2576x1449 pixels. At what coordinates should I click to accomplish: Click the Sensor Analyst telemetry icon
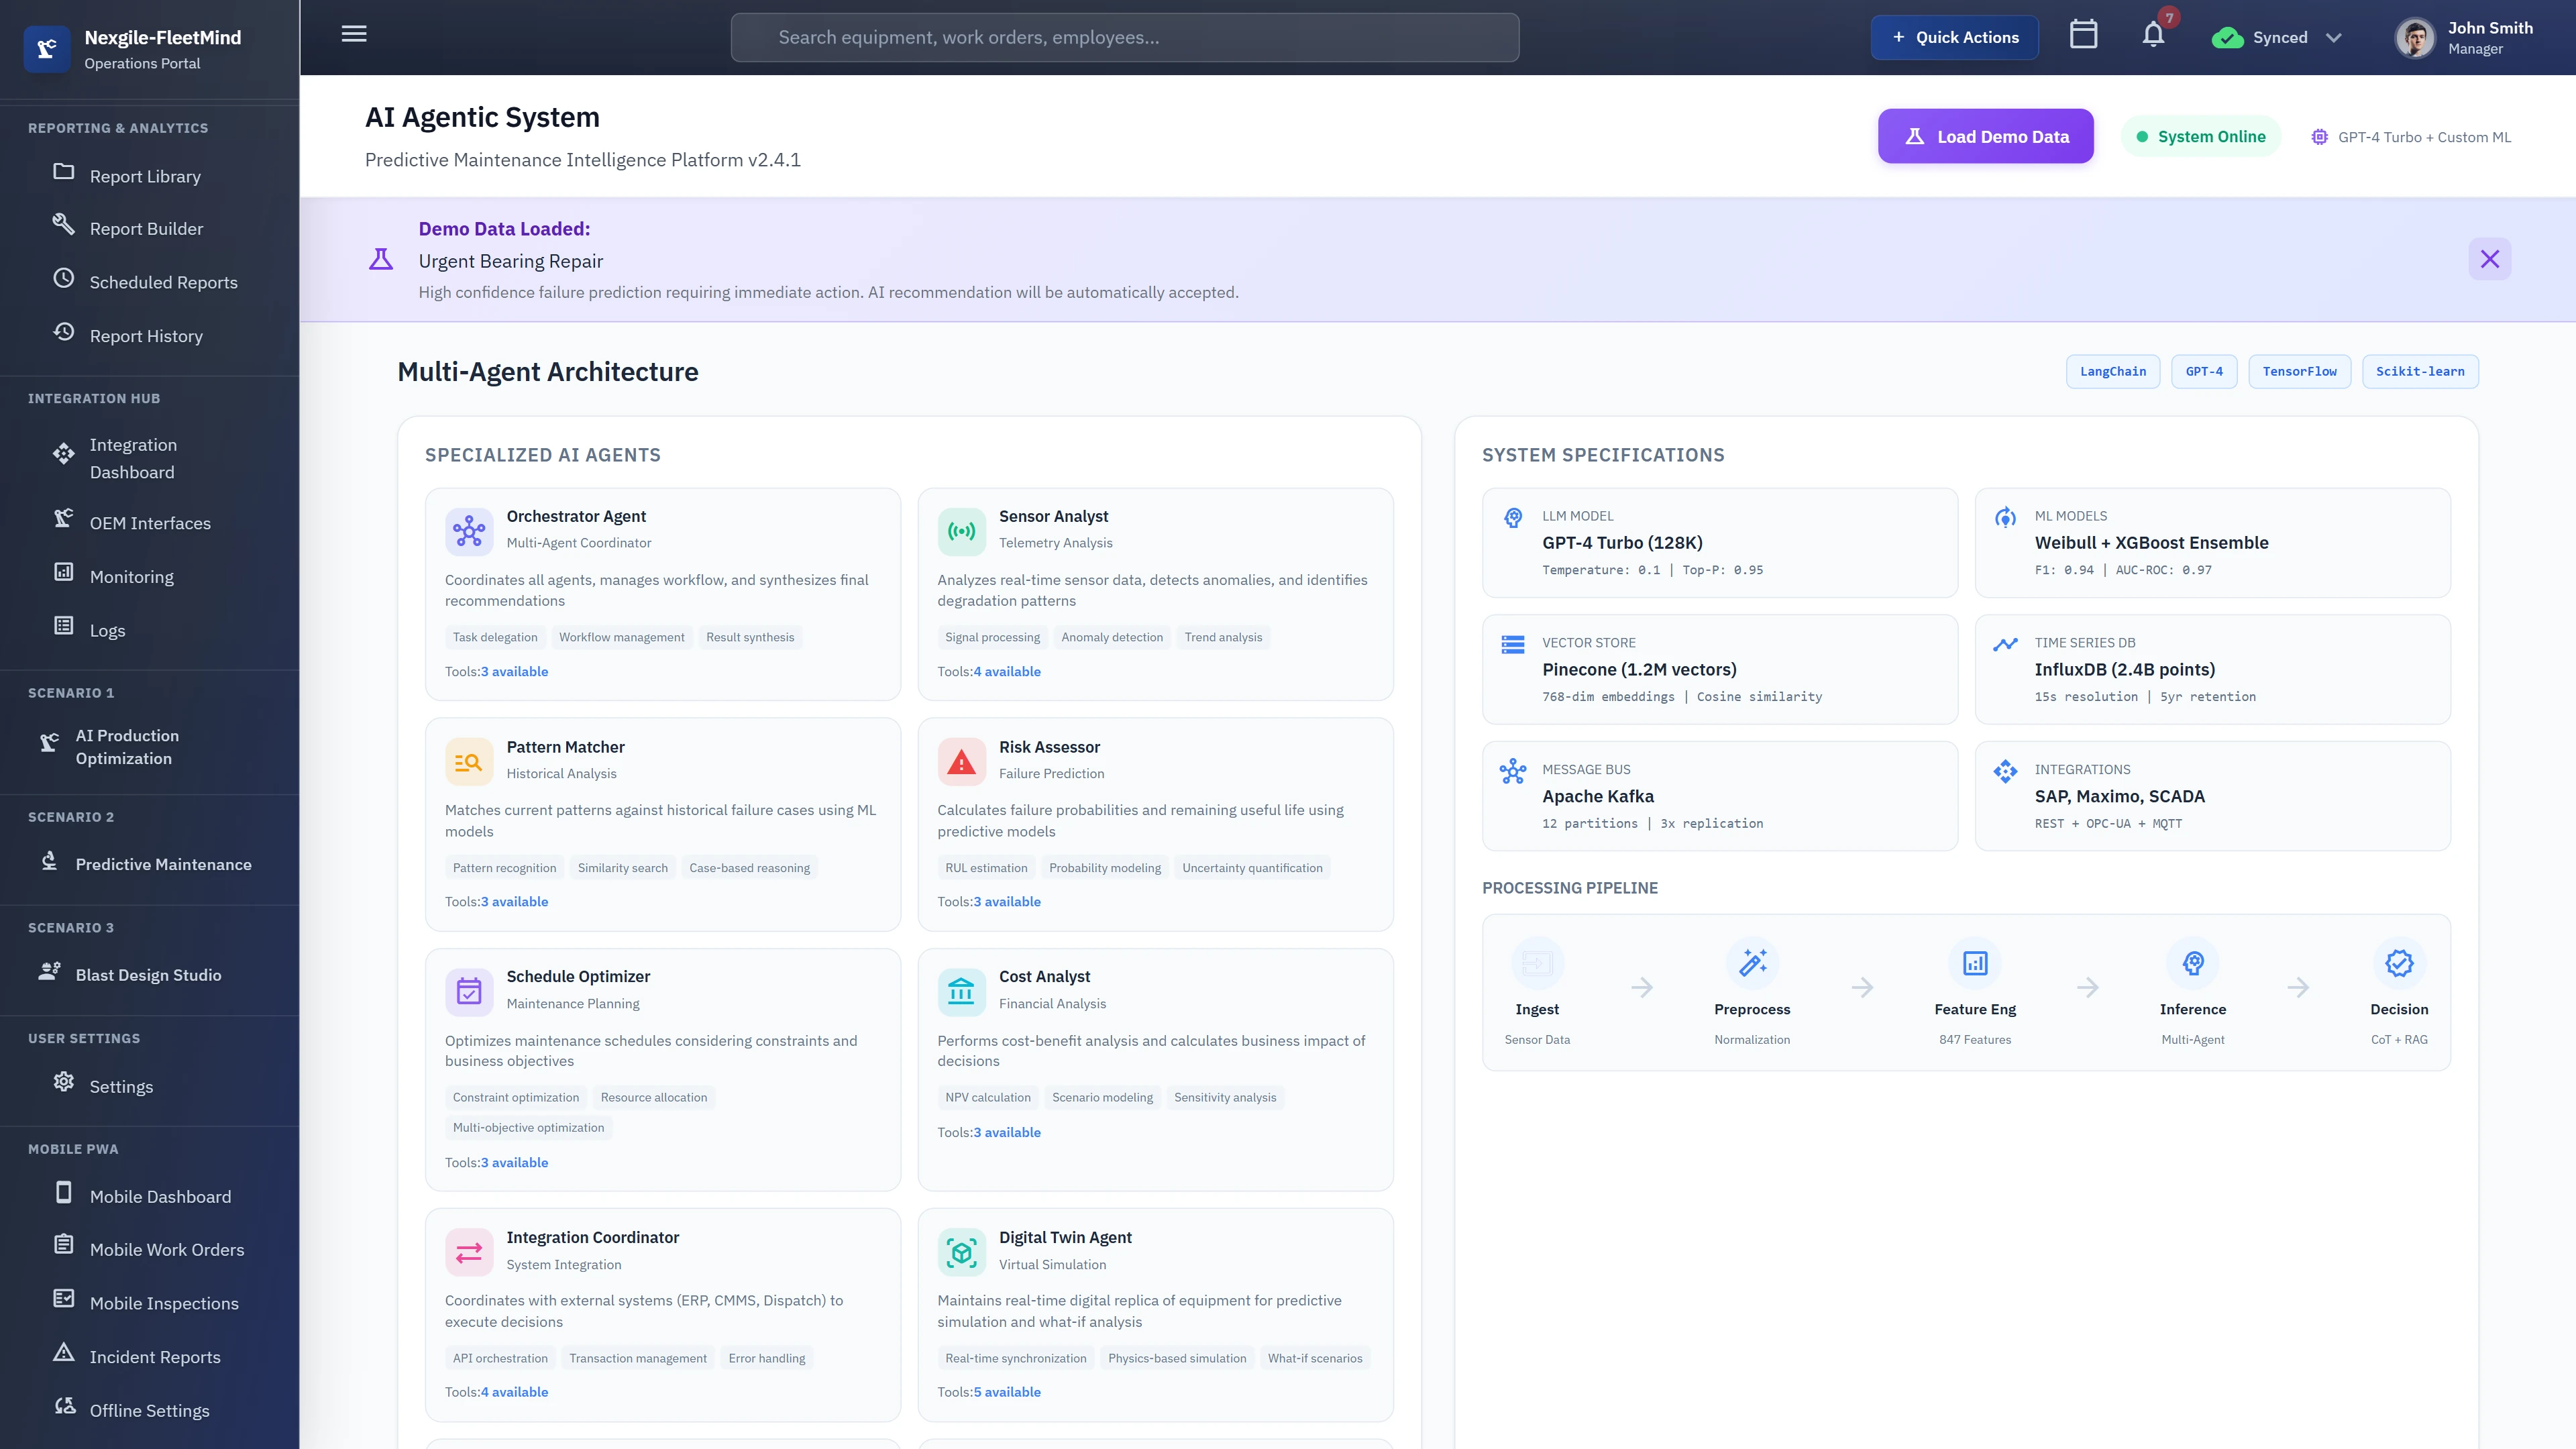[x=961, y=531]
